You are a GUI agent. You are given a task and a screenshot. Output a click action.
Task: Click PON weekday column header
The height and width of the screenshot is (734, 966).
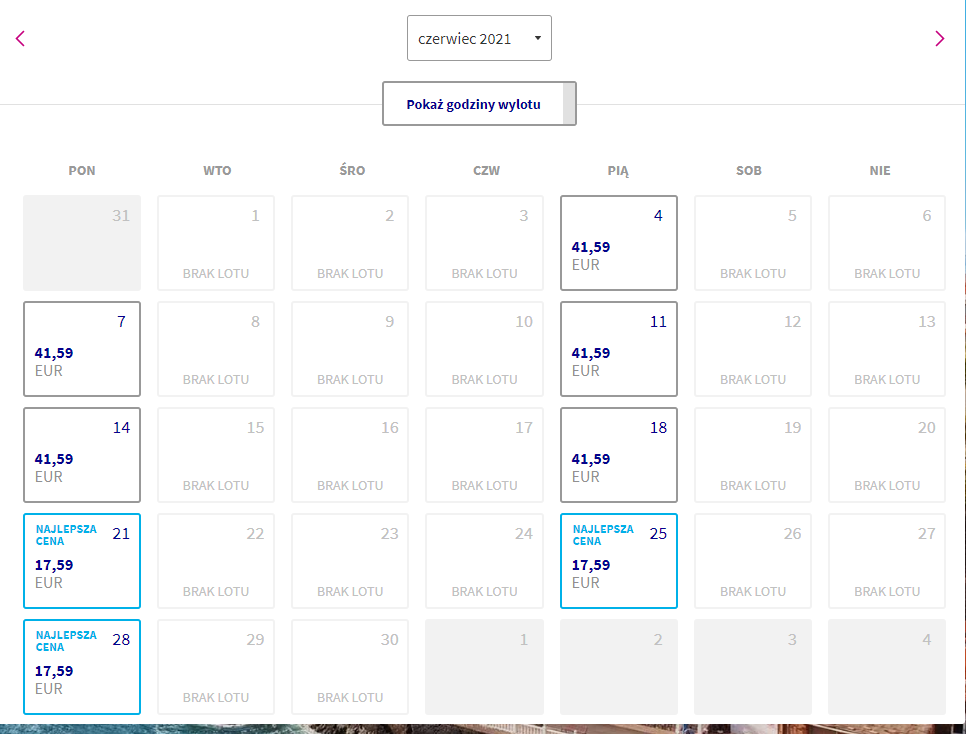point(82,171)
